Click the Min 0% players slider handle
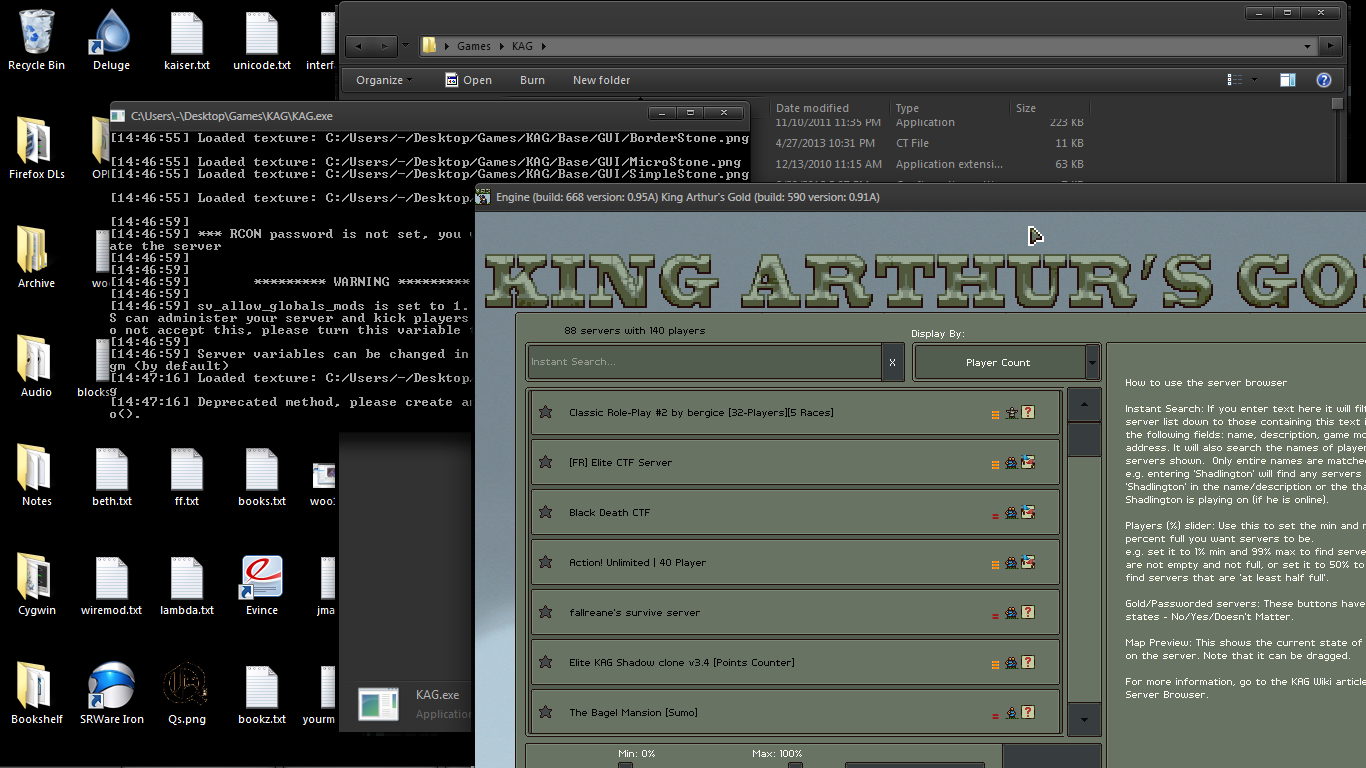This screenshot has height=768, width=1366. [x=625, y=765]
